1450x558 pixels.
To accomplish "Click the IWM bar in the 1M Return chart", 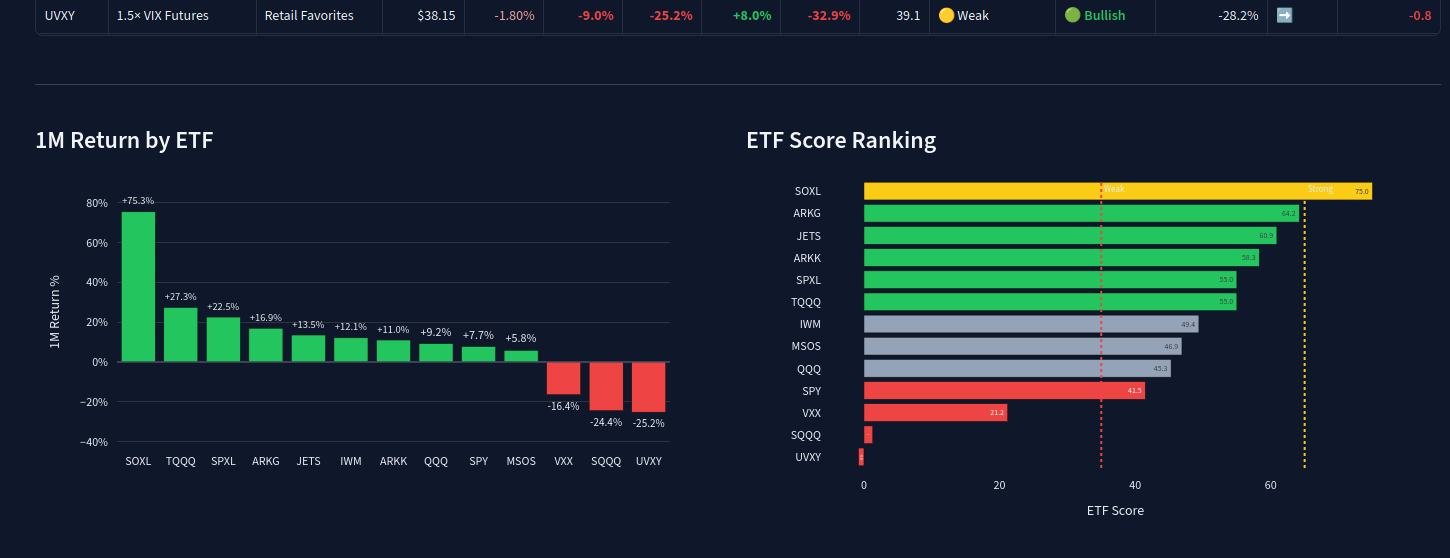I will tap(351, 349).
